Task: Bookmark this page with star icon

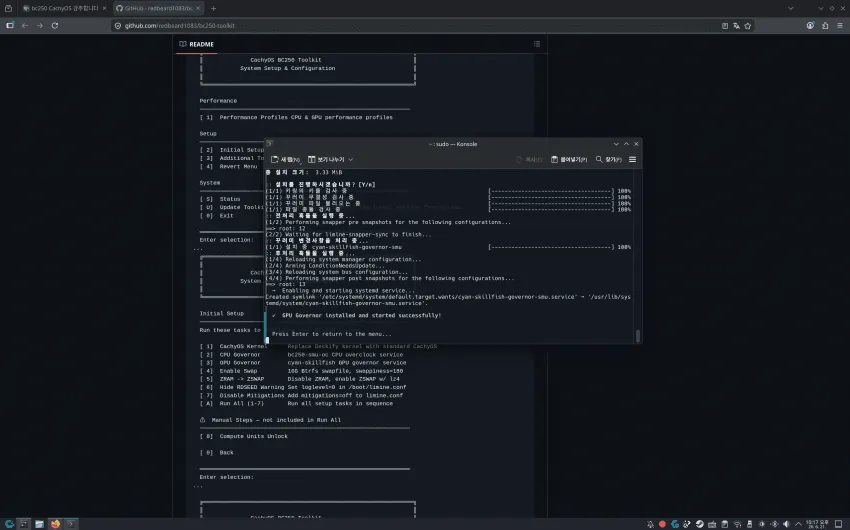Action: coord(748,25)
